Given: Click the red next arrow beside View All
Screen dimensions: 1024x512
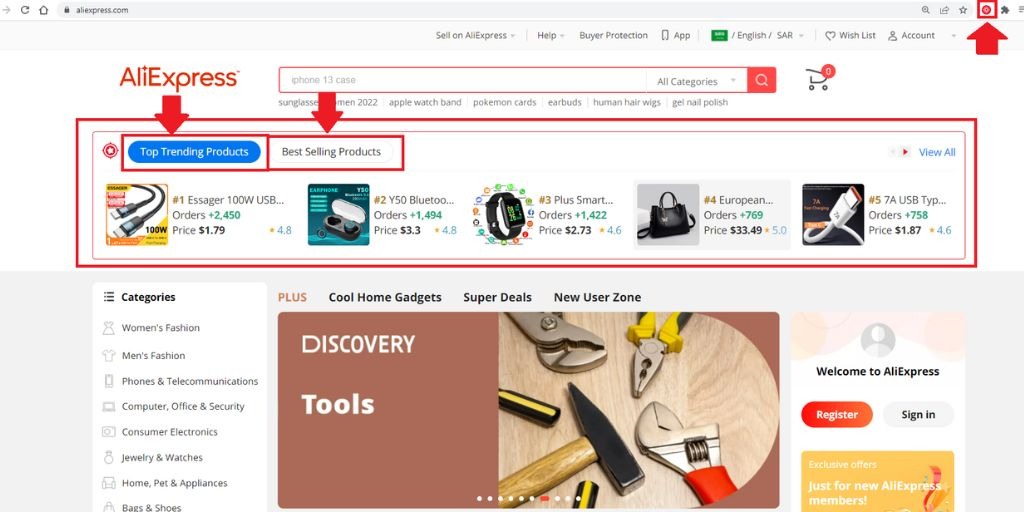Looking at the screenshot, I should tap(905, 152).
